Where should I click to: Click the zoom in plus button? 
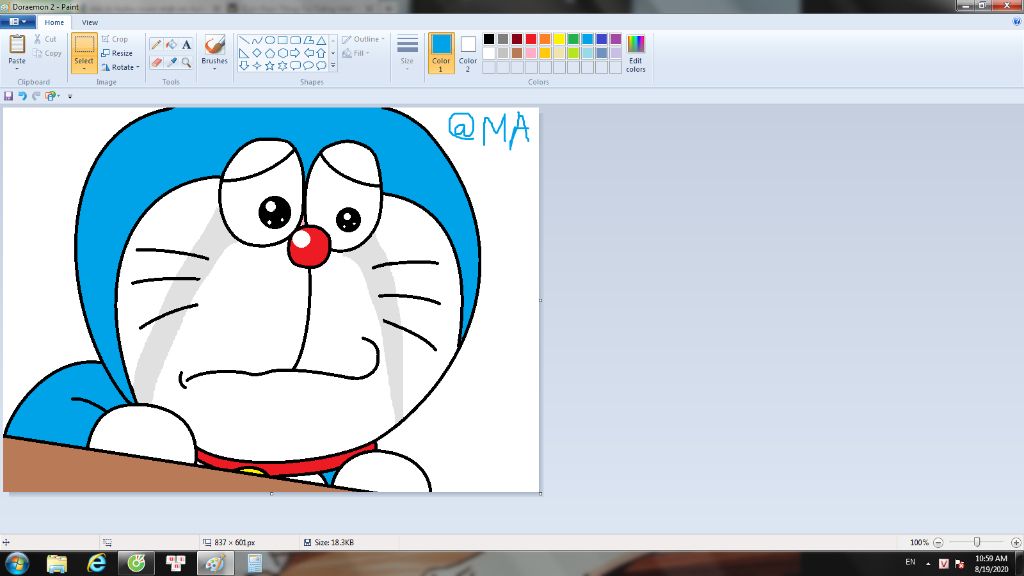[x=1016, y=543]
